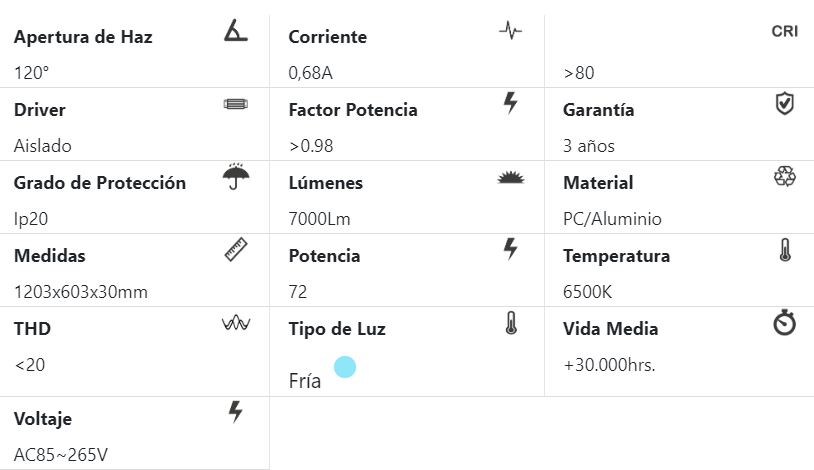Click the waveform icon next to THD
The width and height of the screenshot is (814, 470).
tap(235, 323)
